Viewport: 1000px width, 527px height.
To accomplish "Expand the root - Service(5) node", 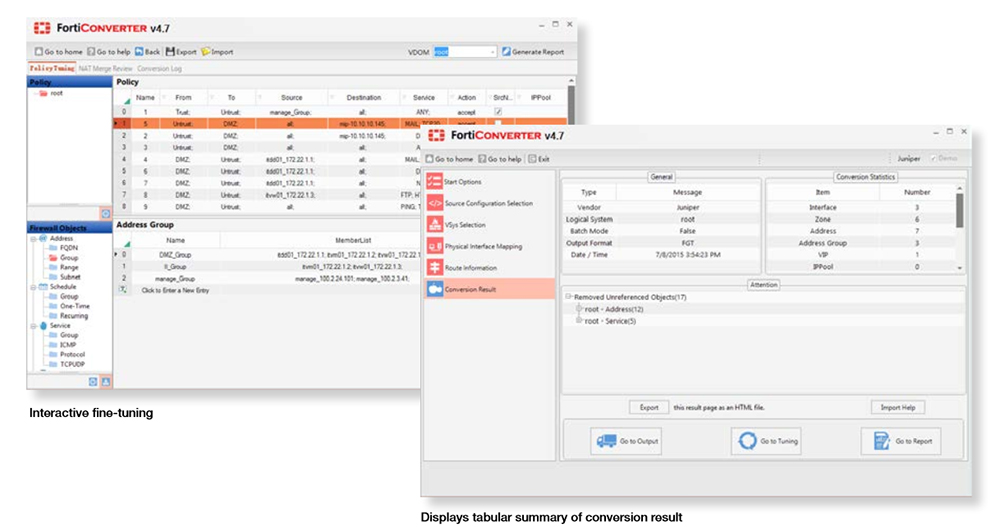I will pos(579,321).
